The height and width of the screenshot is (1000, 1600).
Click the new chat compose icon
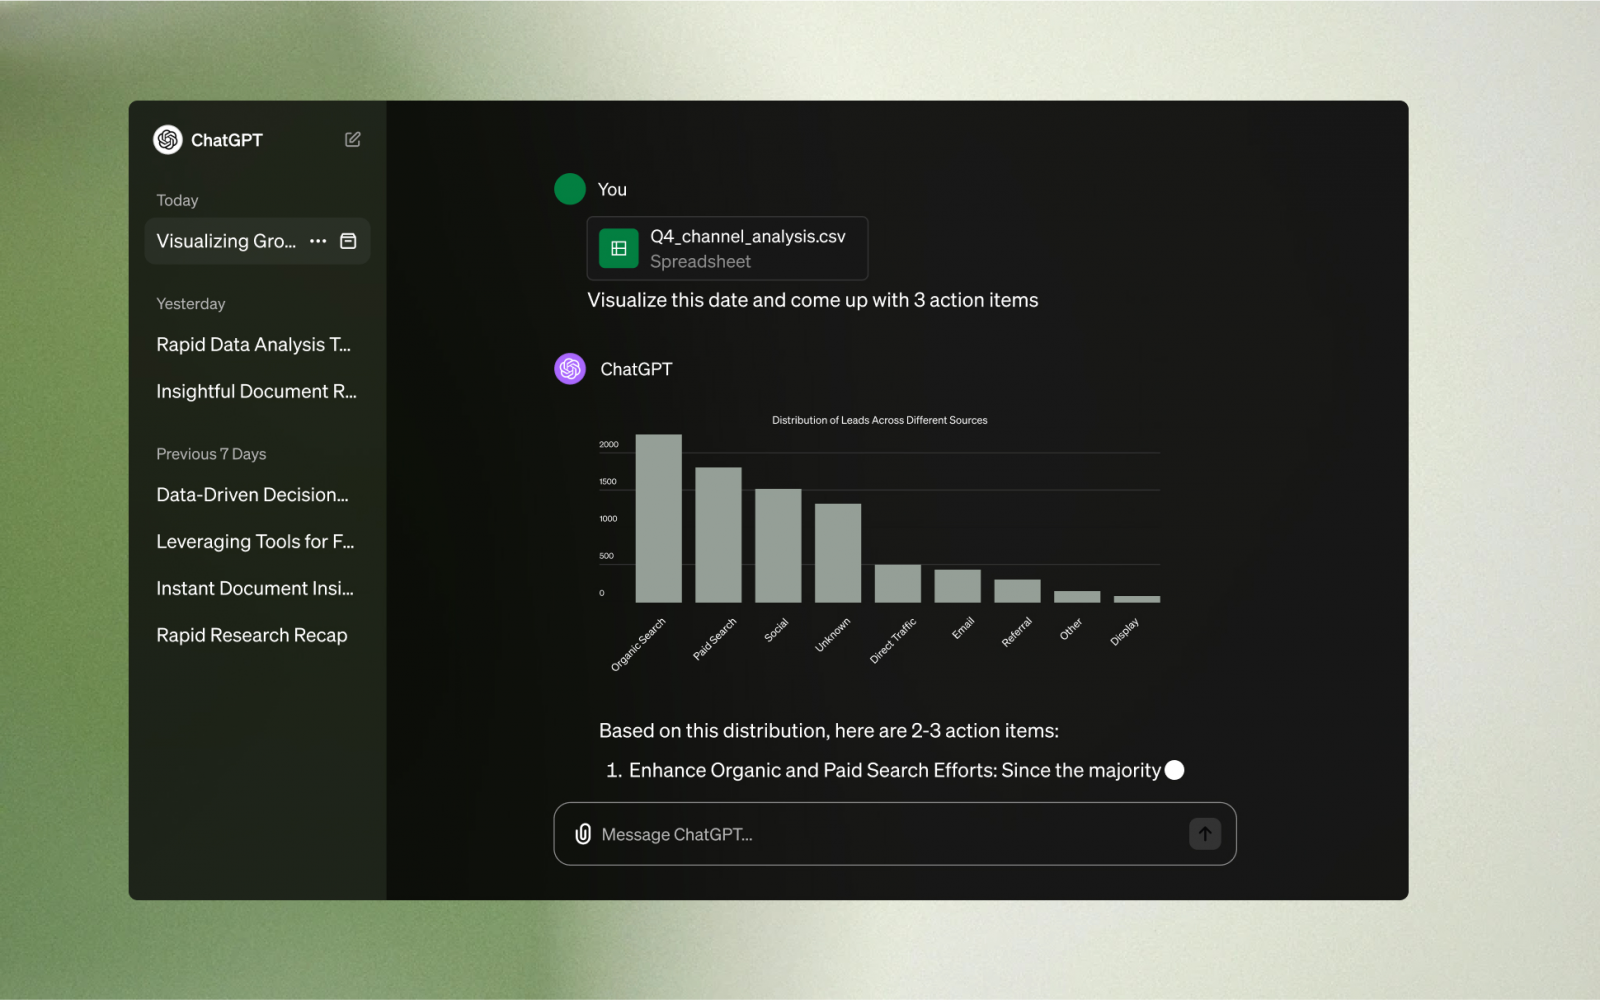[353, 140]
